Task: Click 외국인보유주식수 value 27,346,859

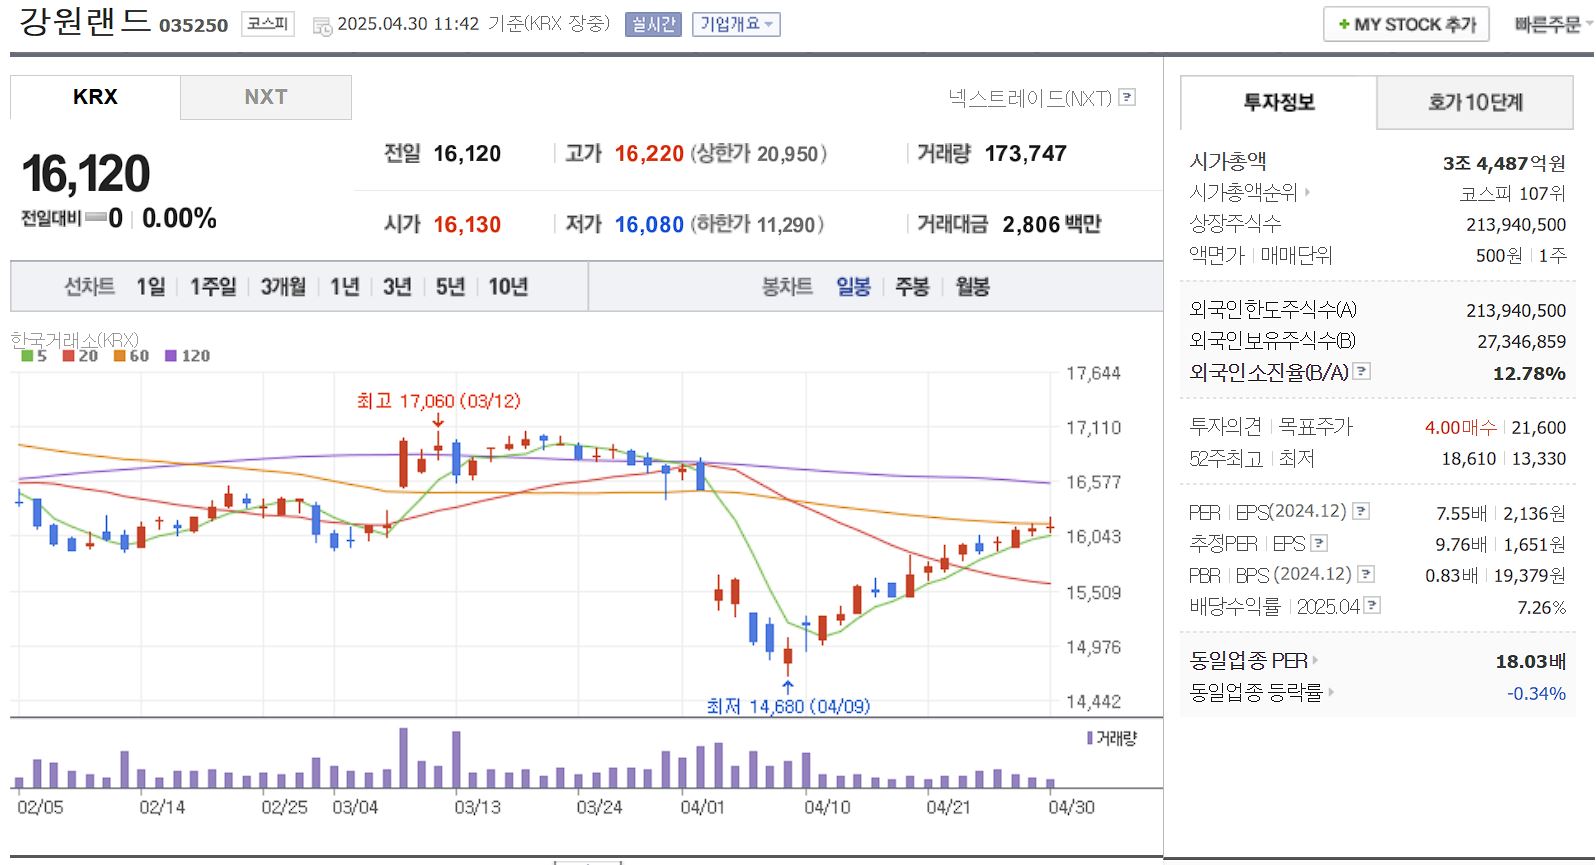Action: pos(1522,342)
